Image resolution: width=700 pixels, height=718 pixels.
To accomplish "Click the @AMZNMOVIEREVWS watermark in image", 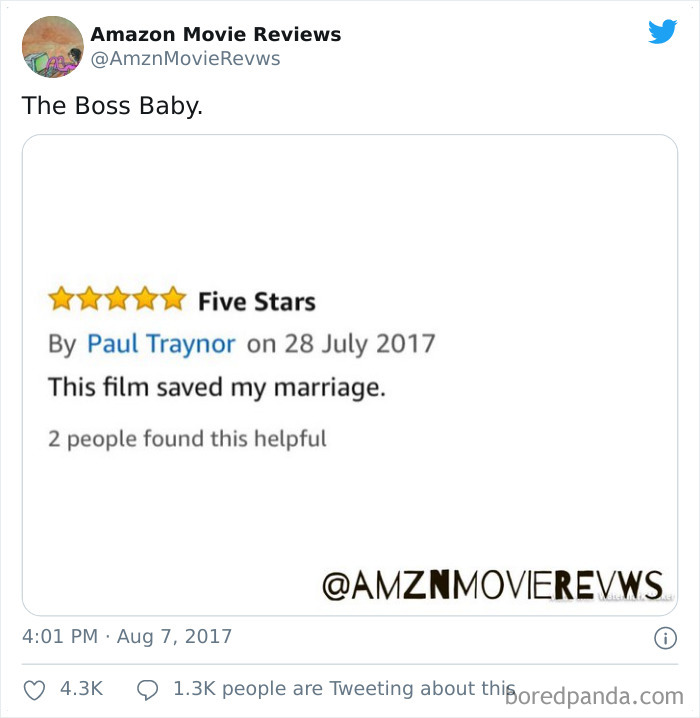I will [493, 585].
